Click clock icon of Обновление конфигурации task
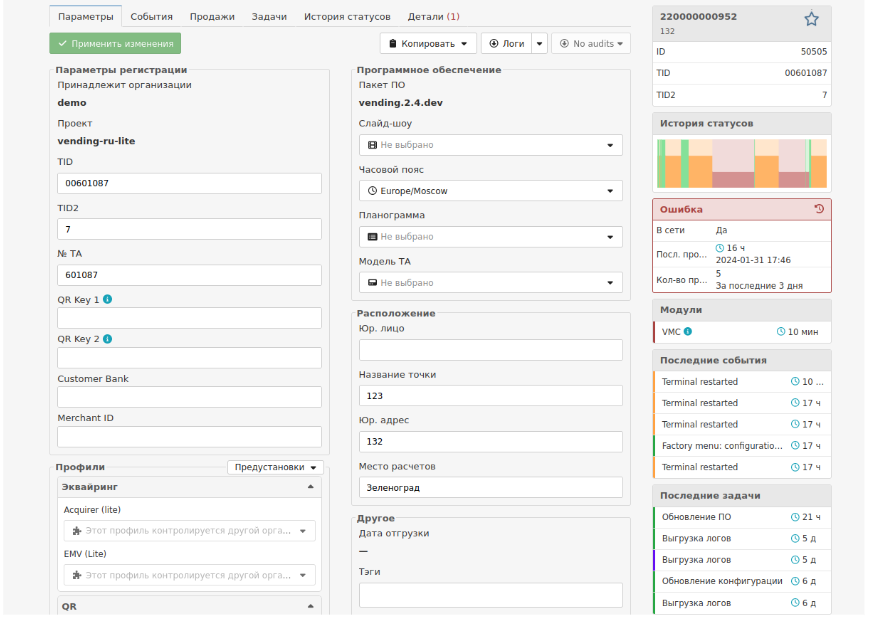This screenshot has height=617, width=870. coord(795,581)
